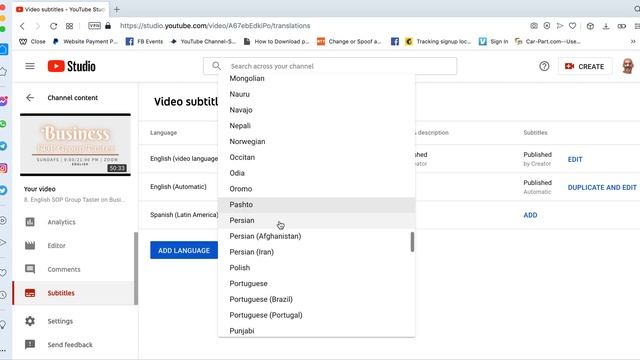This screenshot has width=640, height=360.
Task: Click browser forward arrow
Action: point(38,26)
